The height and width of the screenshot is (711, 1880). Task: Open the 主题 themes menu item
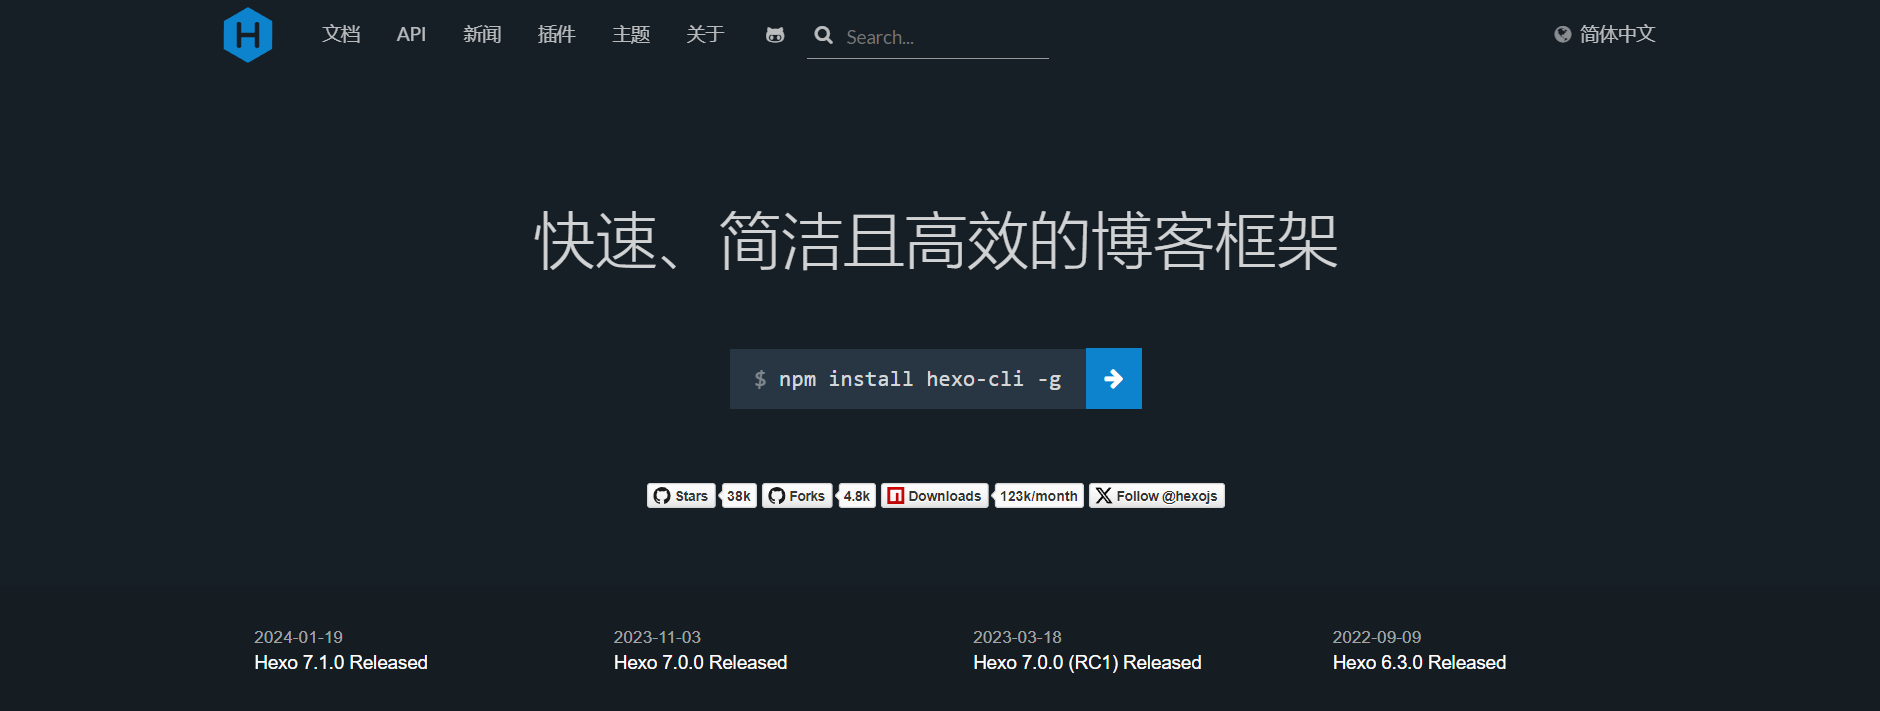coord(631,35)
